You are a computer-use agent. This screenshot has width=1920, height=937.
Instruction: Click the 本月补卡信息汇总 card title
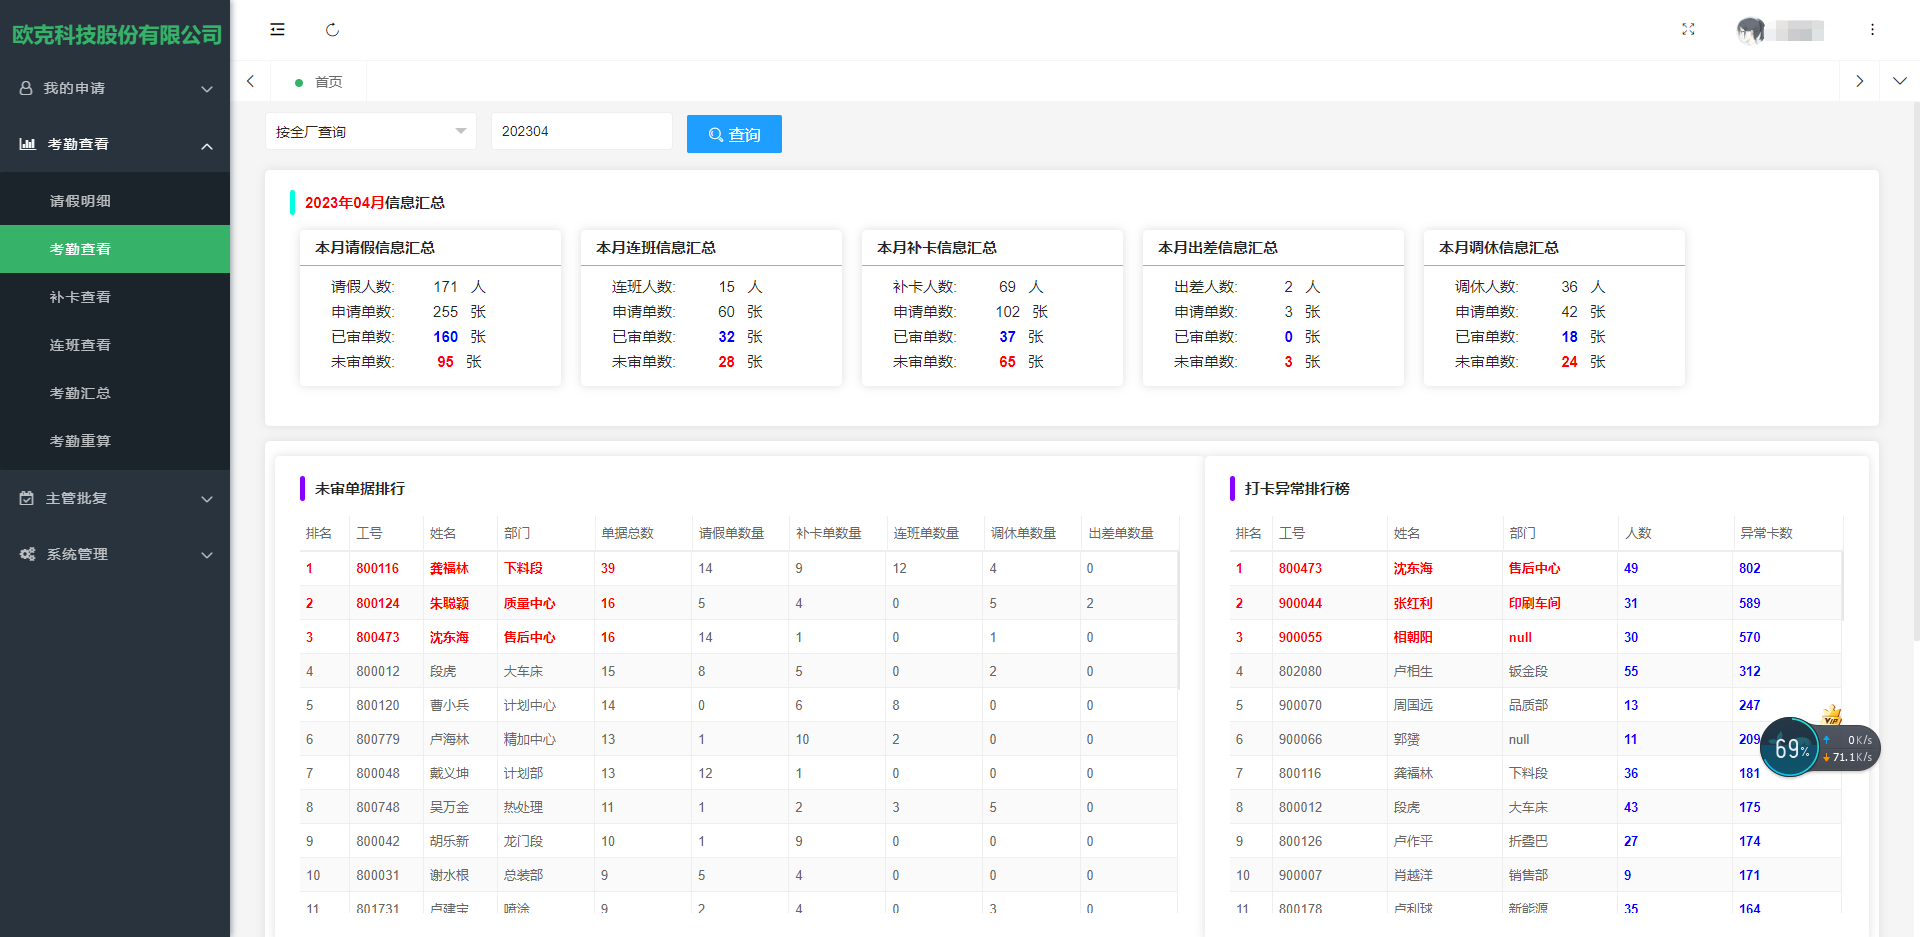(x=937, y=248)
